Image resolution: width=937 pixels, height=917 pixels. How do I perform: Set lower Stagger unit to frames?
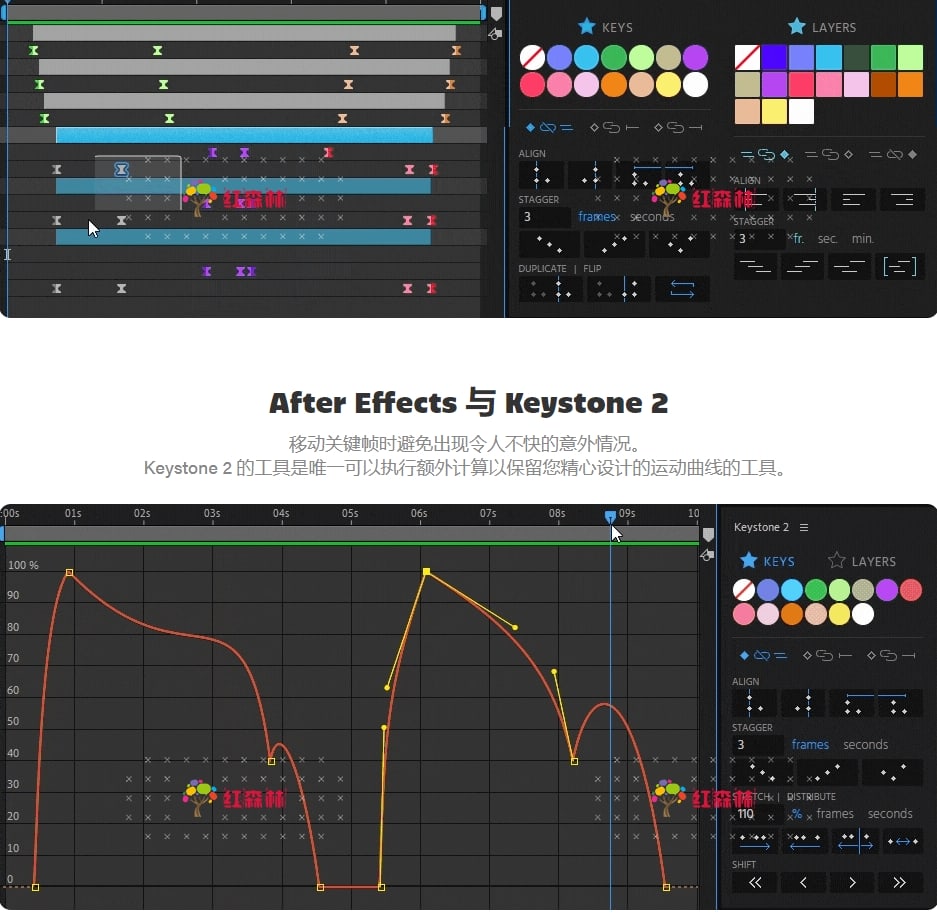click(x=810, y=744)
